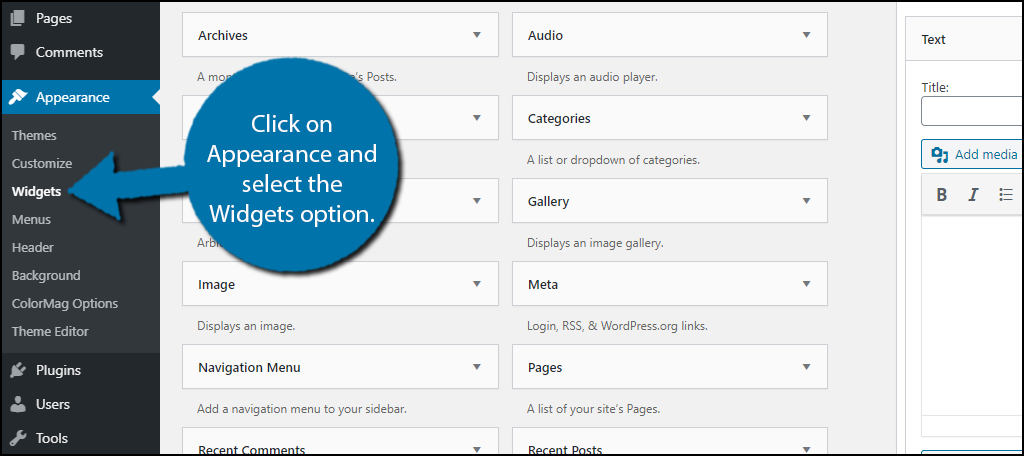Select the Widgets submenu item
The width and height of the screenshot is (1024, 456).
tap(37, 192)
